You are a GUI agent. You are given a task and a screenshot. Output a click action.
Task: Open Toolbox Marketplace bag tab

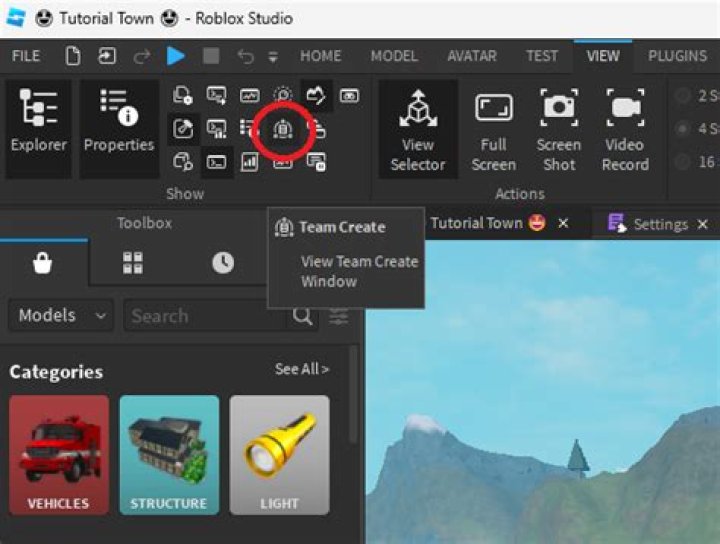pyautogui.click(x=44, y=263)
